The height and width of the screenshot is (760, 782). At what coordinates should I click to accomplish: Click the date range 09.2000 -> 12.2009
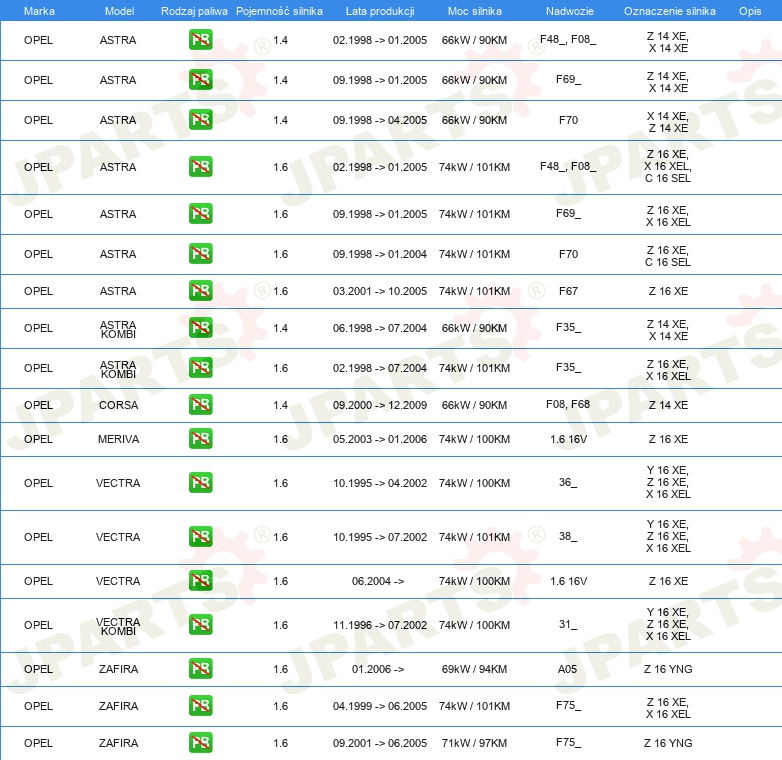pos(380,405)
